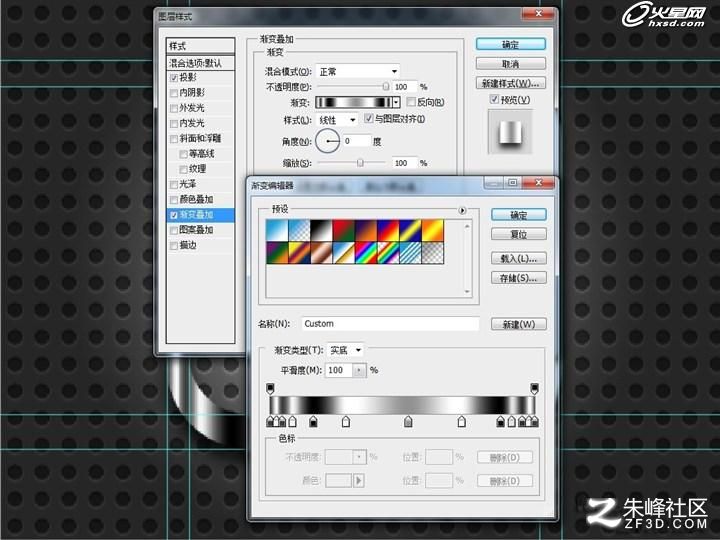720x540 pixels.
Task: Click the 新建样式(W)... button
Action: click(x=511, y=83)
